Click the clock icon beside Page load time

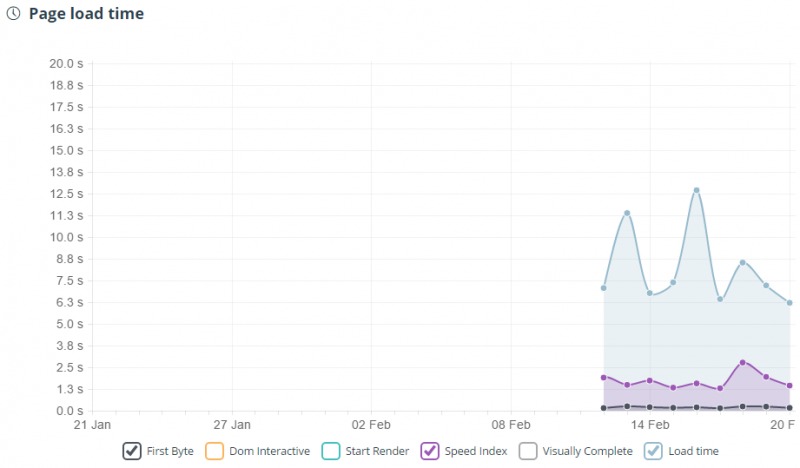coord(13,14)
